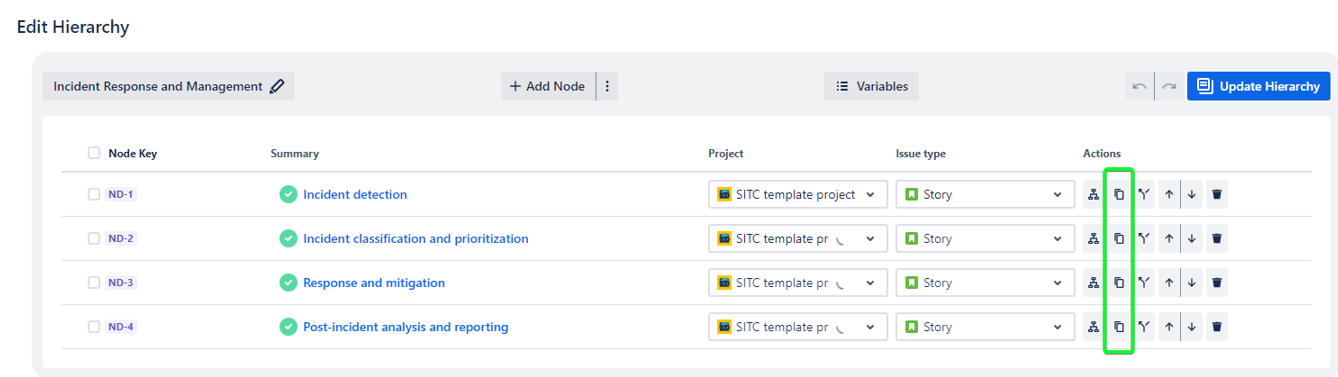The height and width of the screenshot is (377, 1338).
Task: Open the Variables panel
Action: 871,86
